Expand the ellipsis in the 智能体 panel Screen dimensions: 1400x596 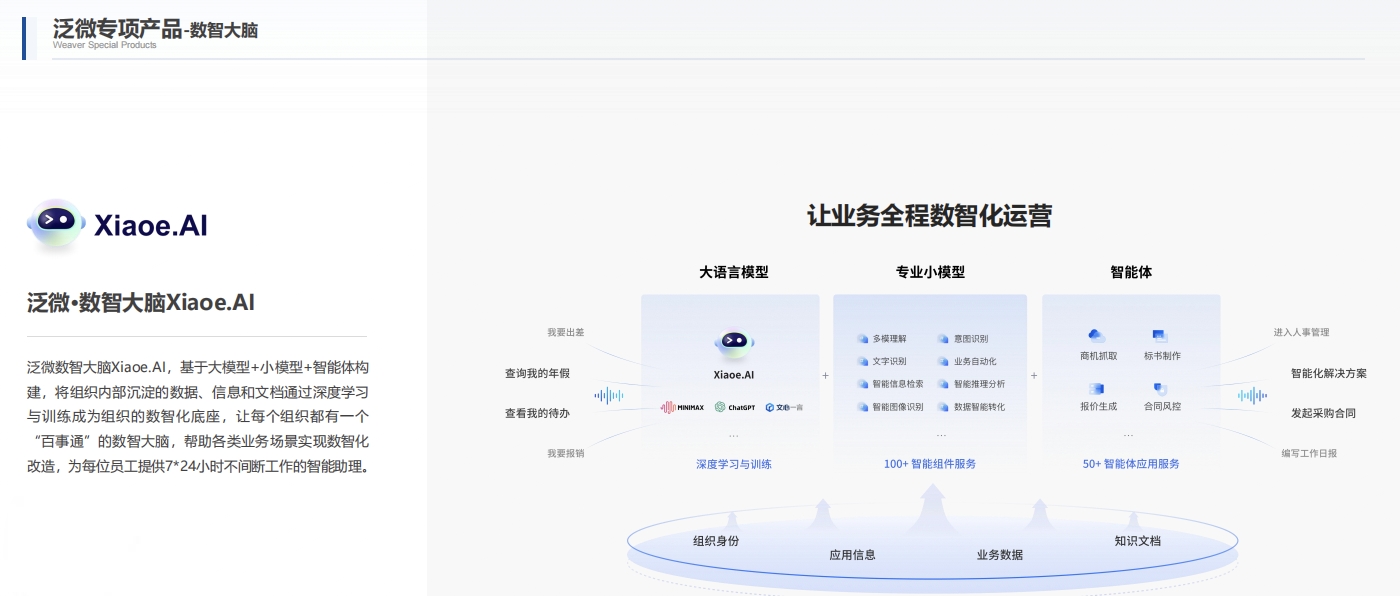click(x=1128, y=436)
